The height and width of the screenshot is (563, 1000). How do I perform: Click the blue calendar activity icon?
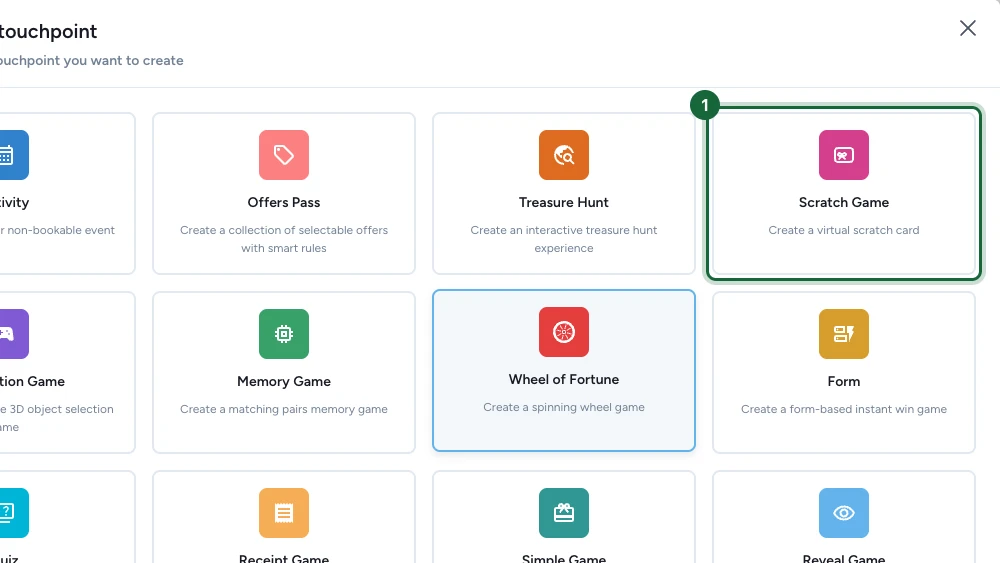point(13,155)
